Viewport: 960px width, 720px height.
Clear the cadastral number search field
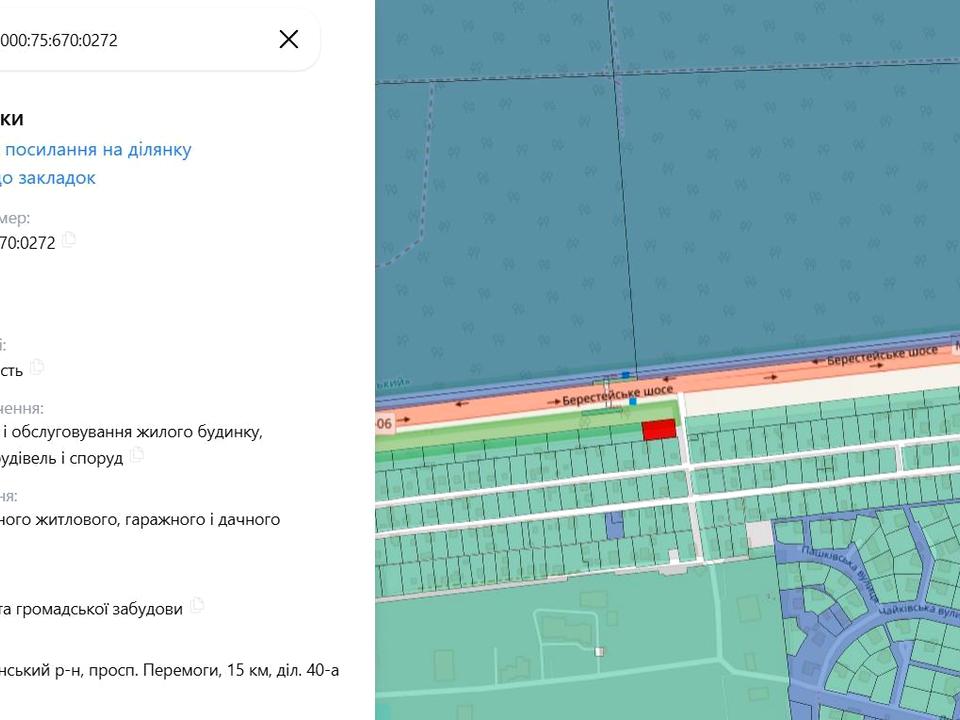[x=288, y=39]
